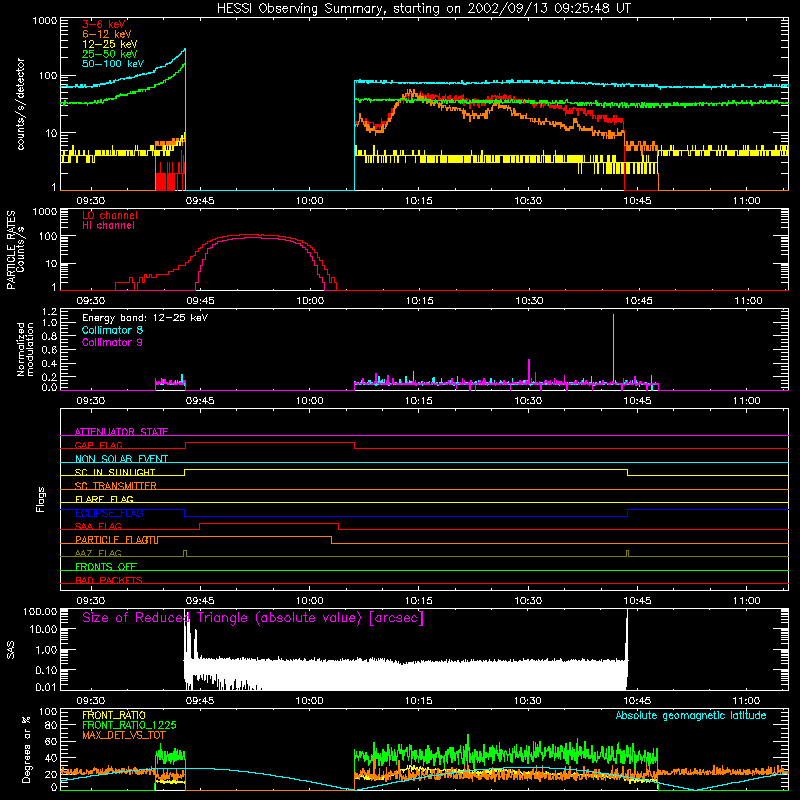
Task: Select the NON_SOLAR_EVENT flag label
Action: click(121, 459)
